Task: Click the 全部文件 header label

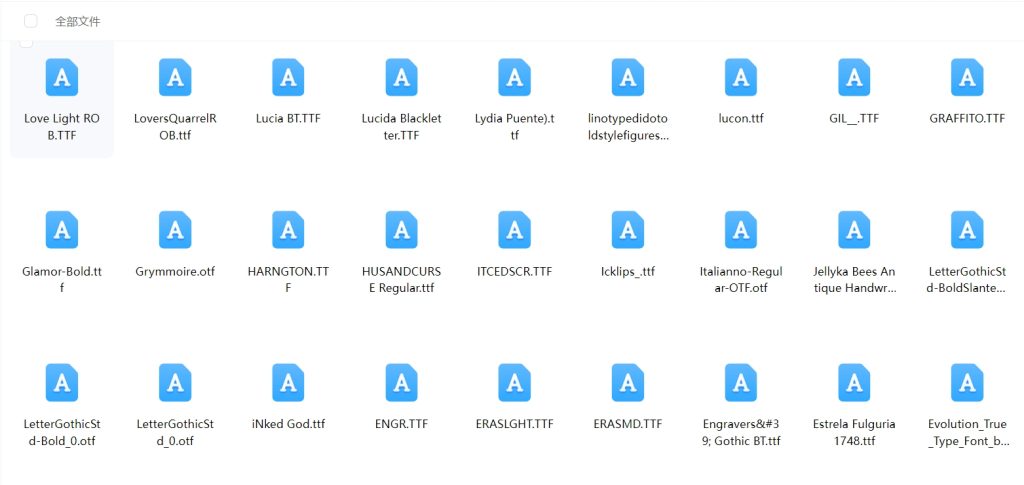Action: click(77, 21)
